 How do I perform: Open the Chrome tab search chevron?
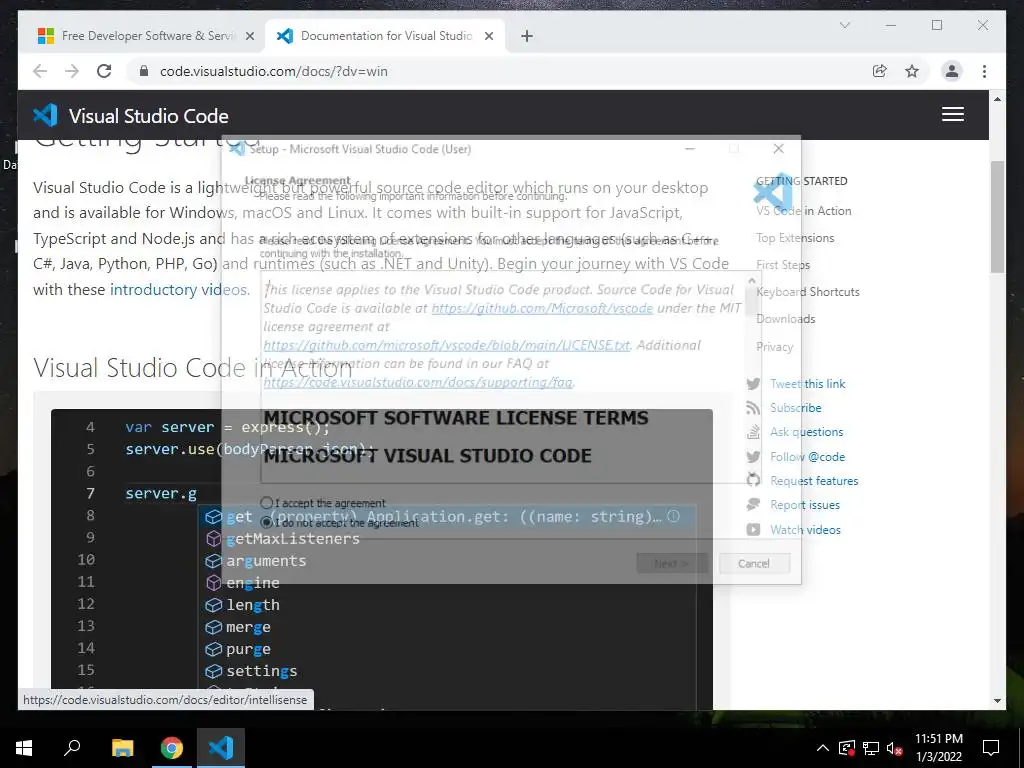tap(844, 25)
